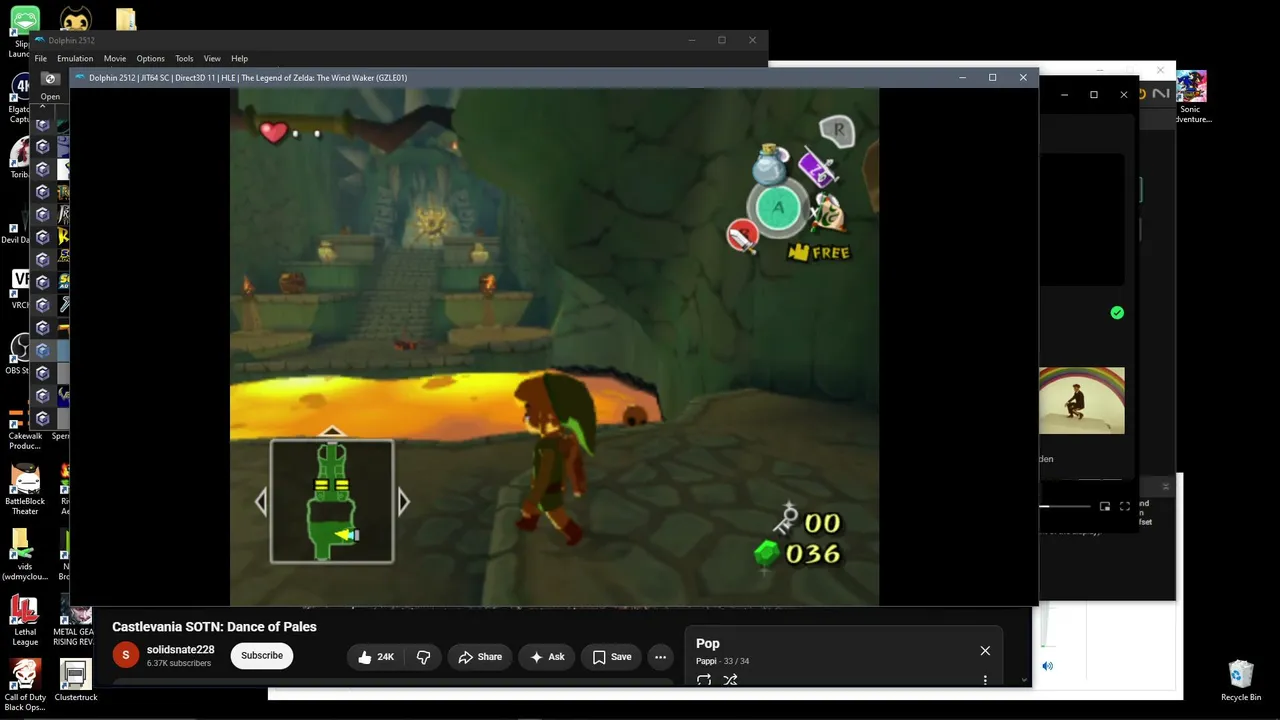Click the red heart life icon
This screenshot has width=1280, height=720.
273,131
